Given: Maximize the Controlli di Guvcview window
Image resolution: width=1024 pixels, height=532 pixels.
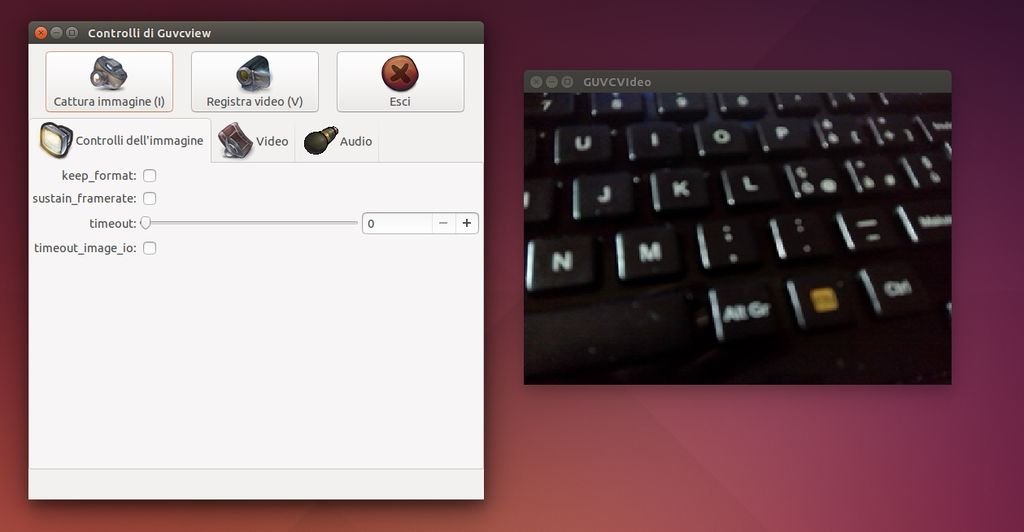Looking at the screenshot, I should coord(72,33).
